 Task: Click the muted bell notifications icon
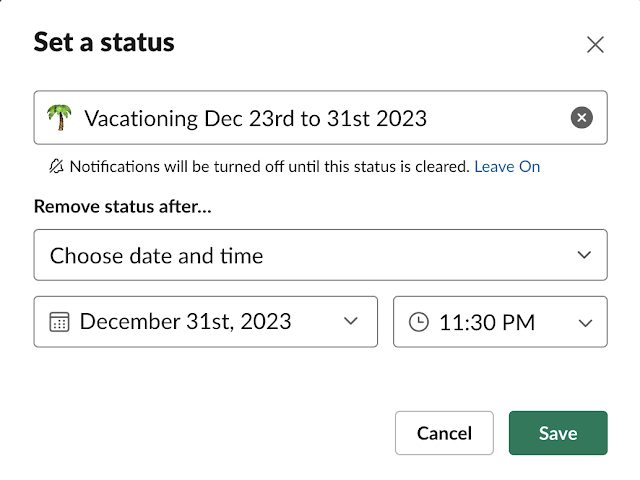coord(55,167)
